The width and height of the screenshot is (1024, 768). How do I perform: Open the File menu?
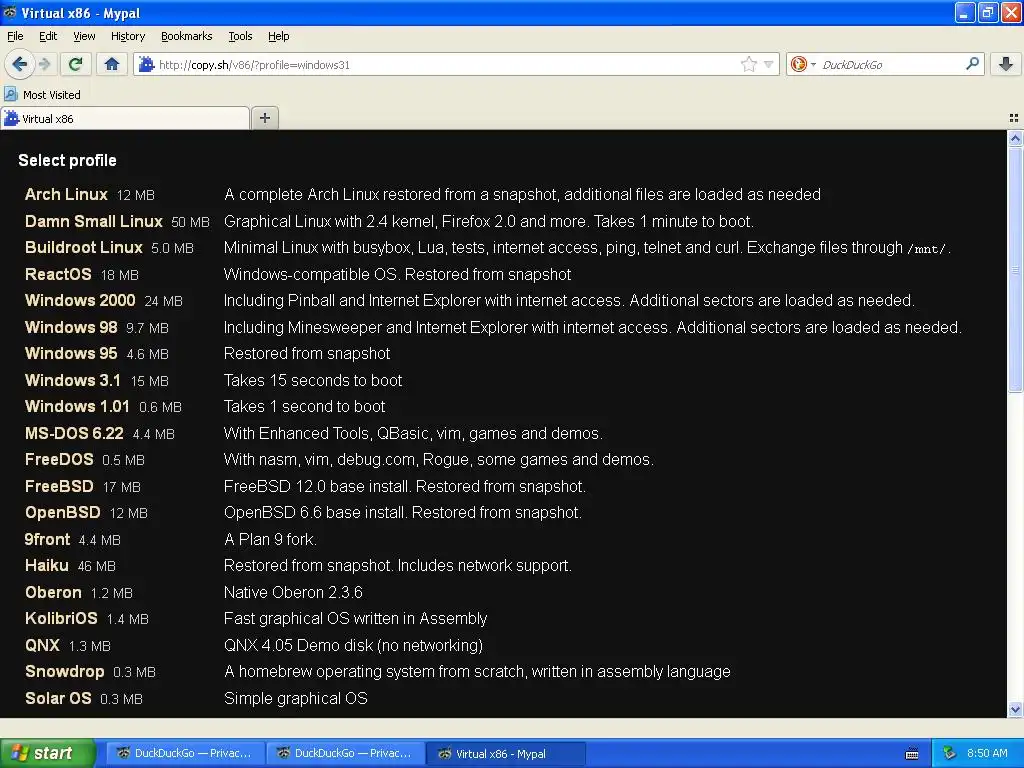tap(15, 36)
